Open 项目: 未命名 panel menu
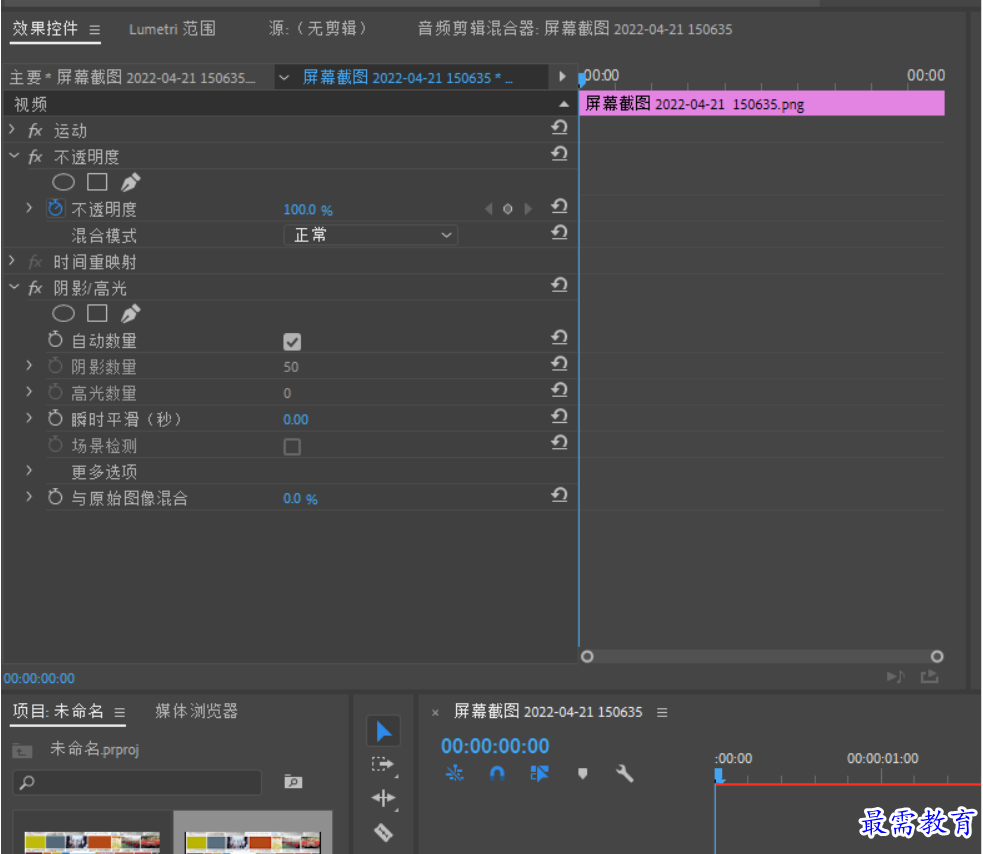Viewport: 983px width, 854px height. pyautogui.click(x=120, y=712)
